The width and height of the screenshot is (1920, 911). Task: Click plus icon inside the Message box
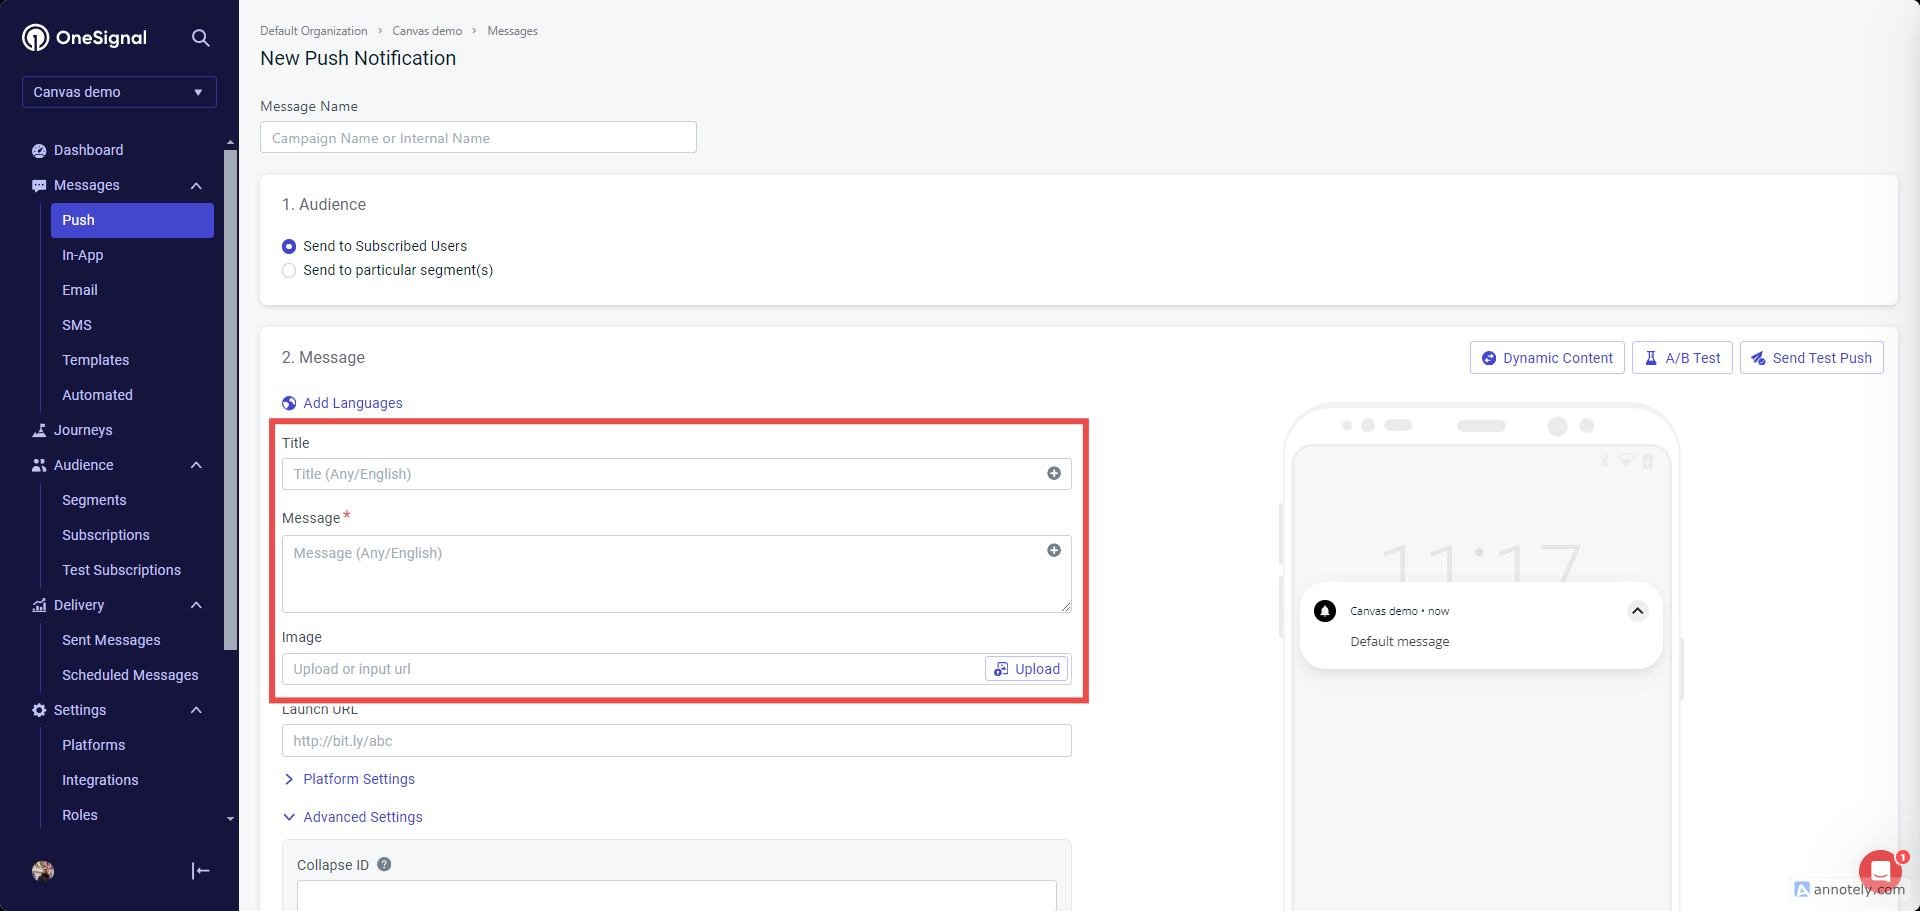coord(1054,551)
